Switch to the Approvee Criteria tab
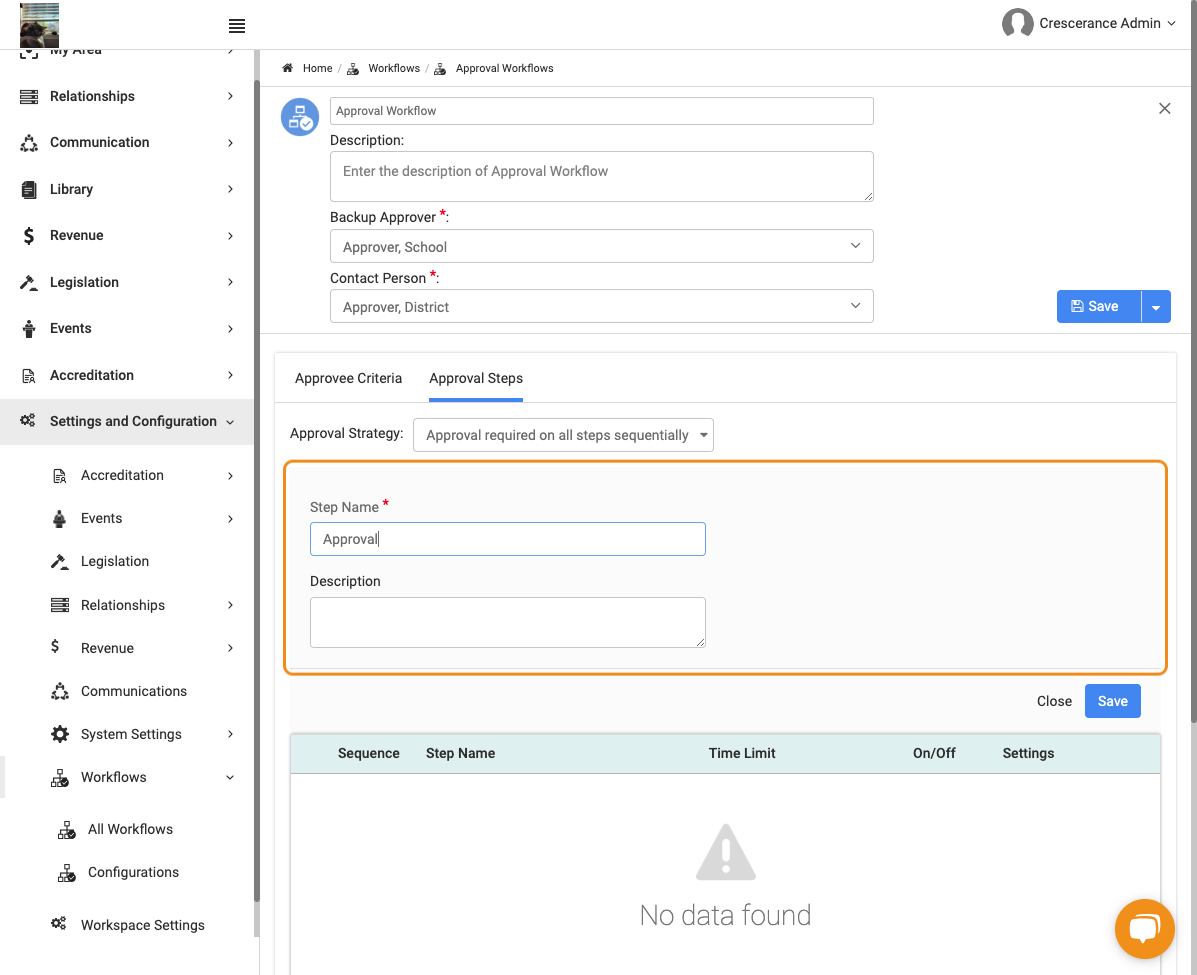The height and width of the screenshot is (975, 1197). tap(348, 379)
